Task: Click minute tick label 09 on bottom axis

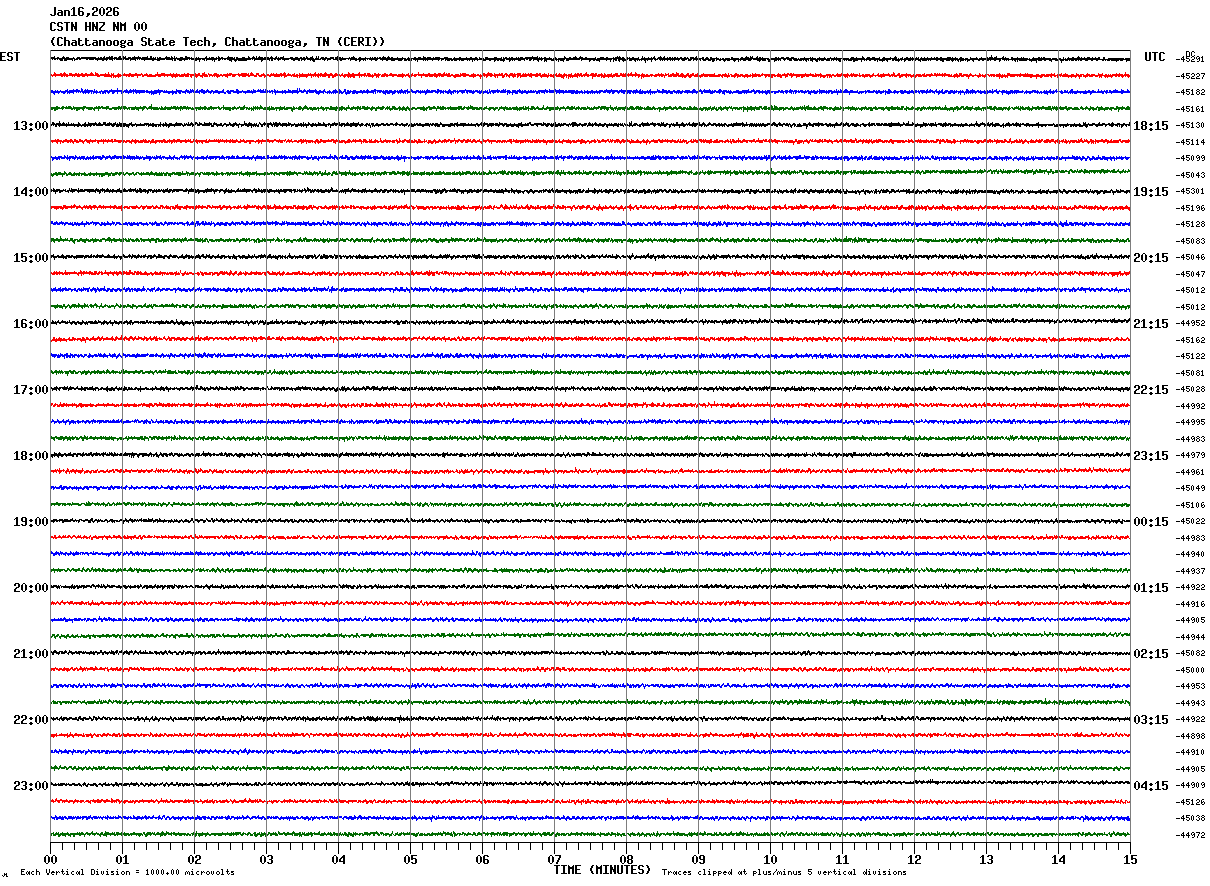Action: 698,859
